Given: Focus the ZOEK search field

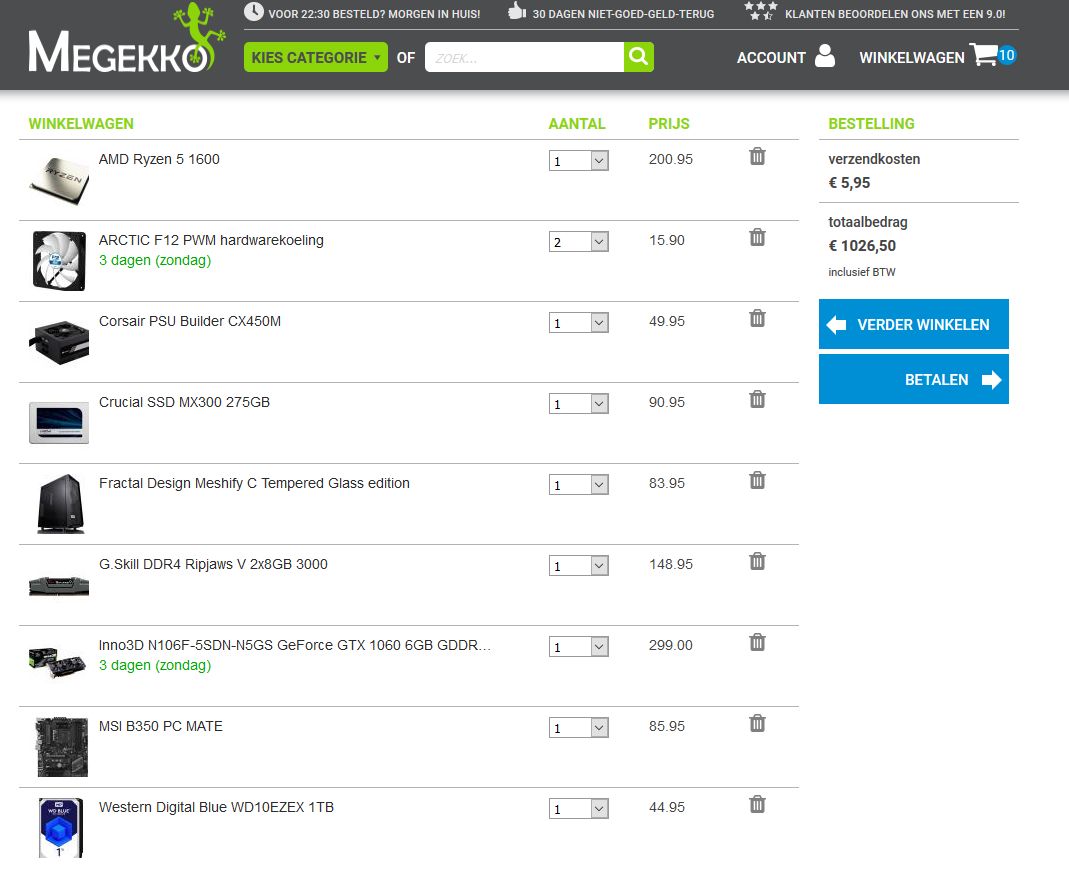Looking at the screenshot, I should pos(524,57).
